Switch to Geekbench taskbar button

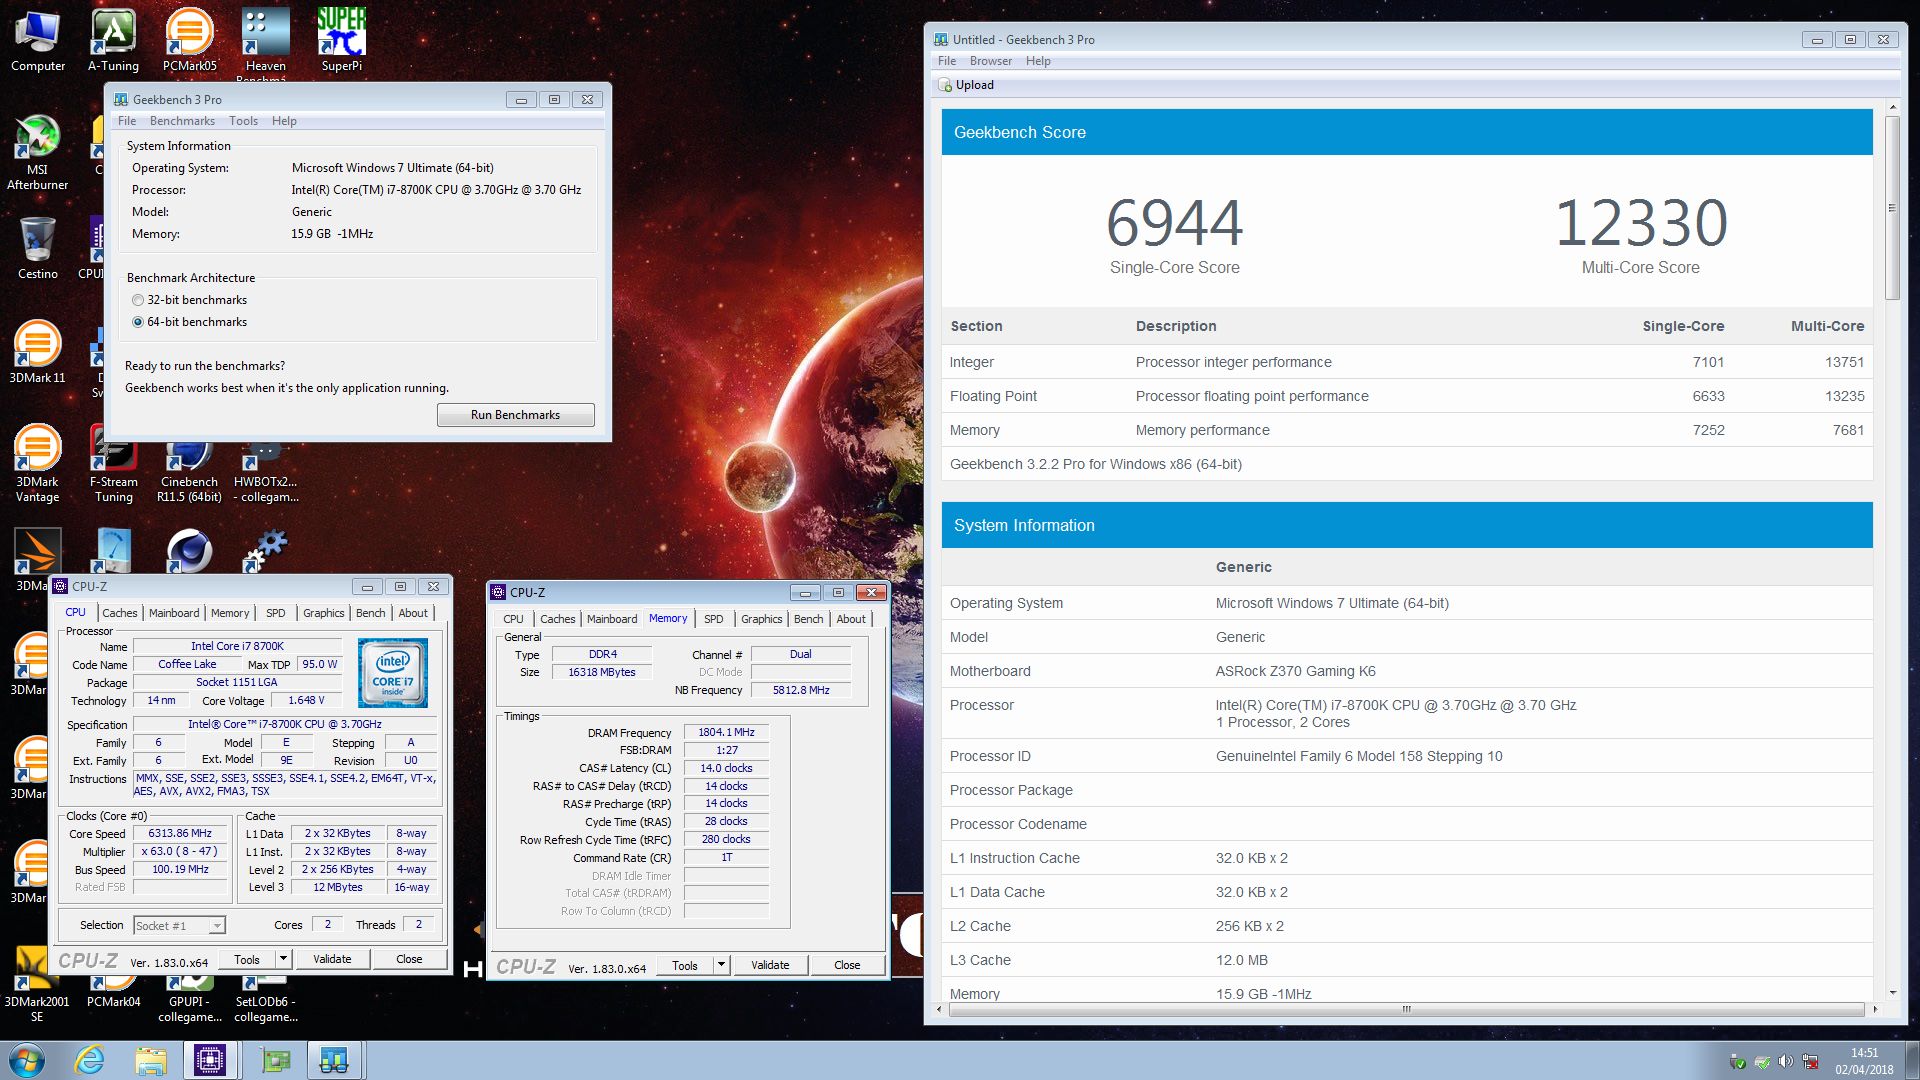tap(333, 1060)
